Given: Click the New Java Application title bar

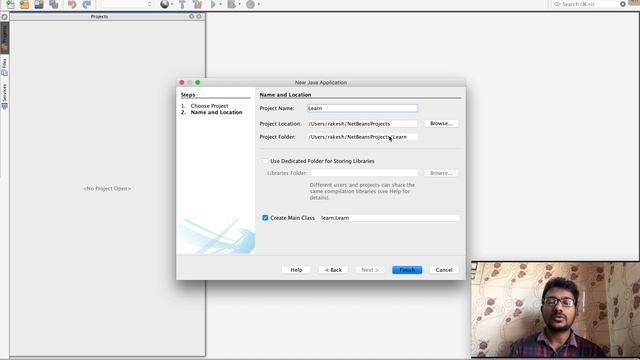Looking at the screenshot, I should point(321,82).
